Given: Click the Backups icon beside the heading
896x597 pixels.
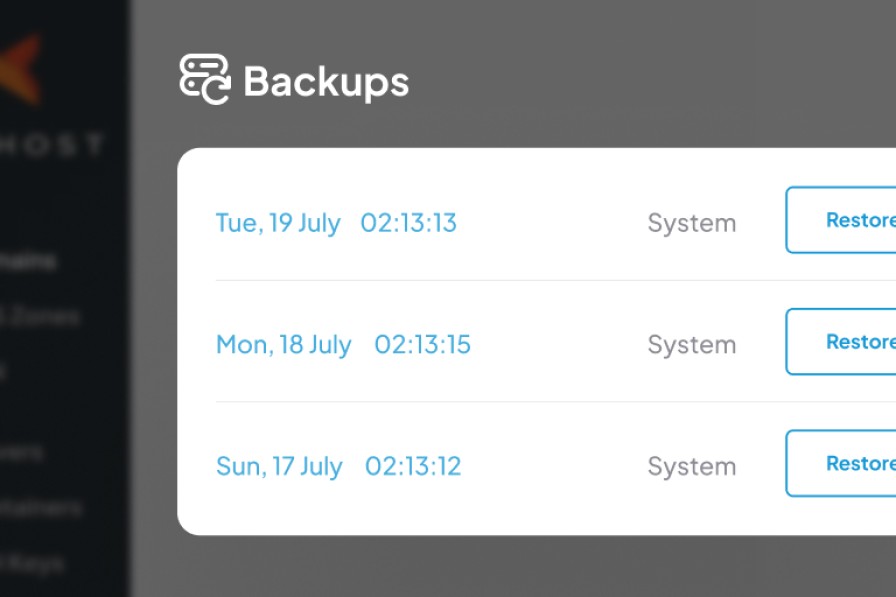Looking at the screenshot, I should 205,79.
